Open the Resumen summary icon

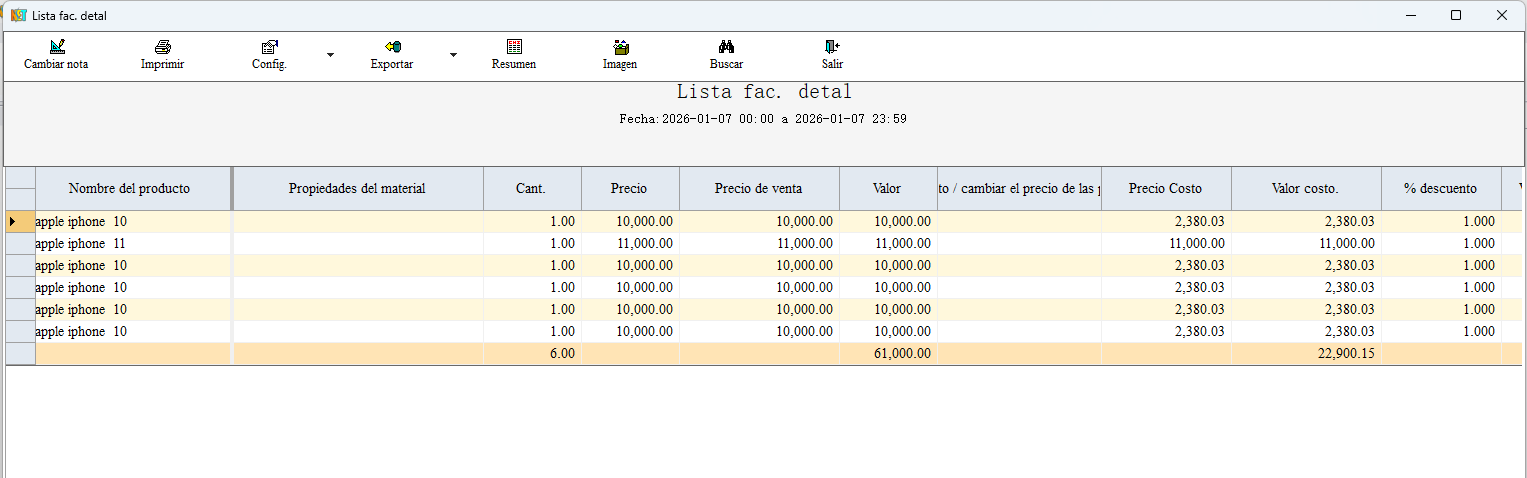click(x=514, y=47)
